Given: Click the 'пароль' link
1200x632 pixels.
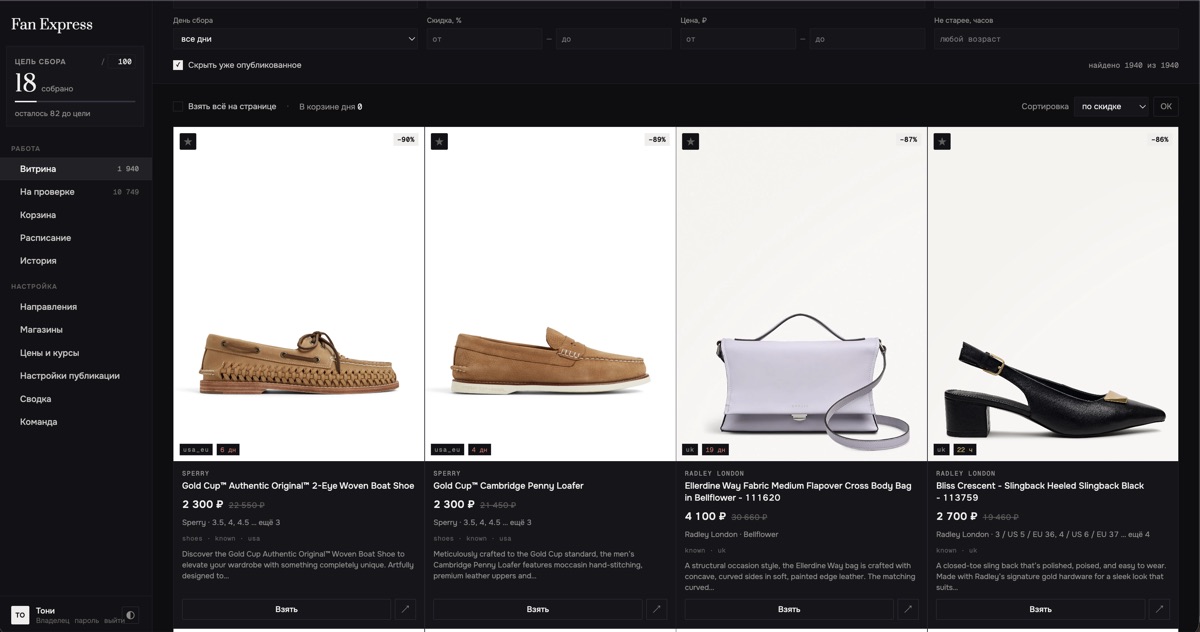Looking at the screenshot, I should (87, 621).
